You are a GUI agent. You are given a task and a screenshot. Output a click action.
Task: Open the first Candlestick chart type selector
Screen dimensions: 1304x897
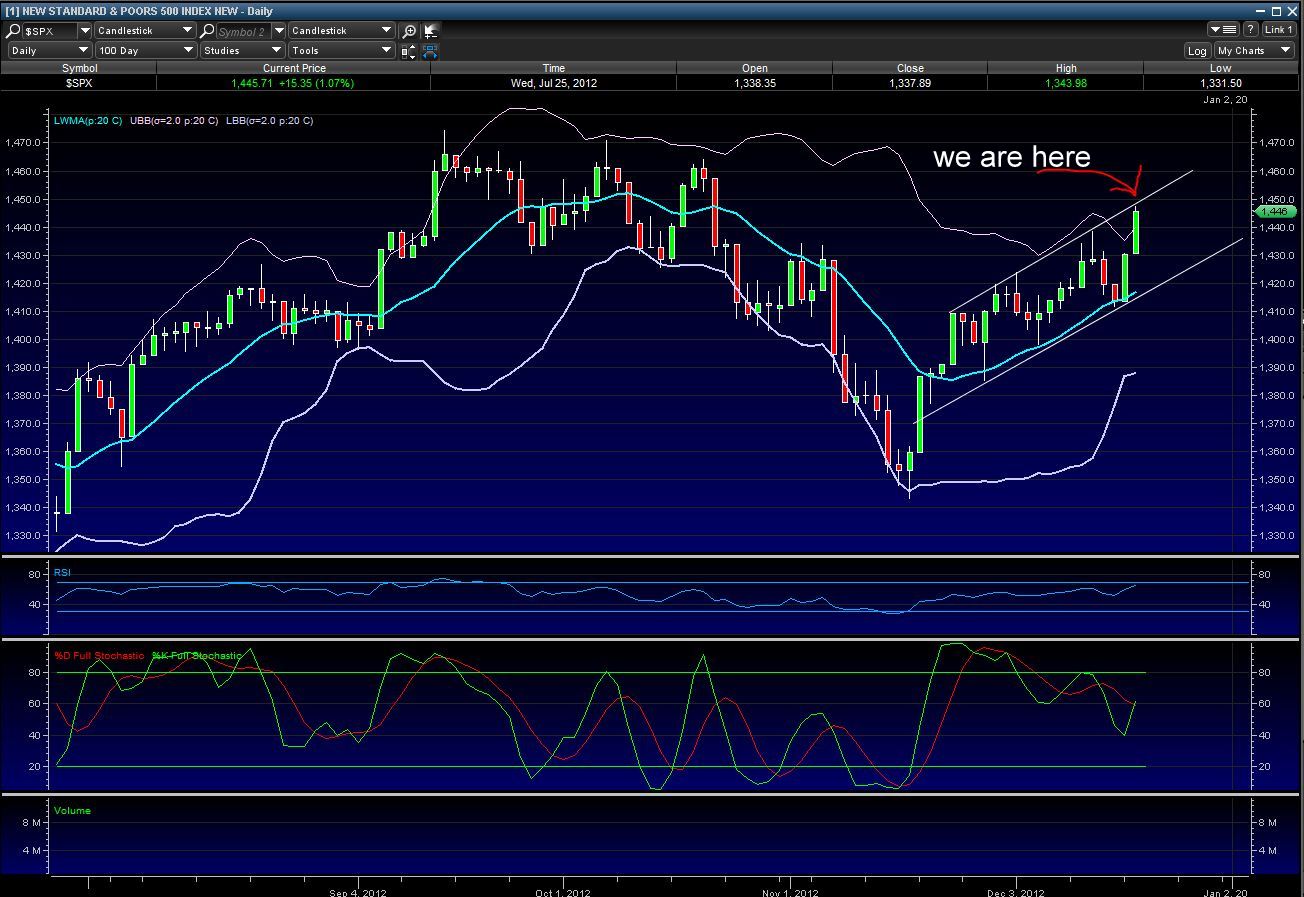145,31
